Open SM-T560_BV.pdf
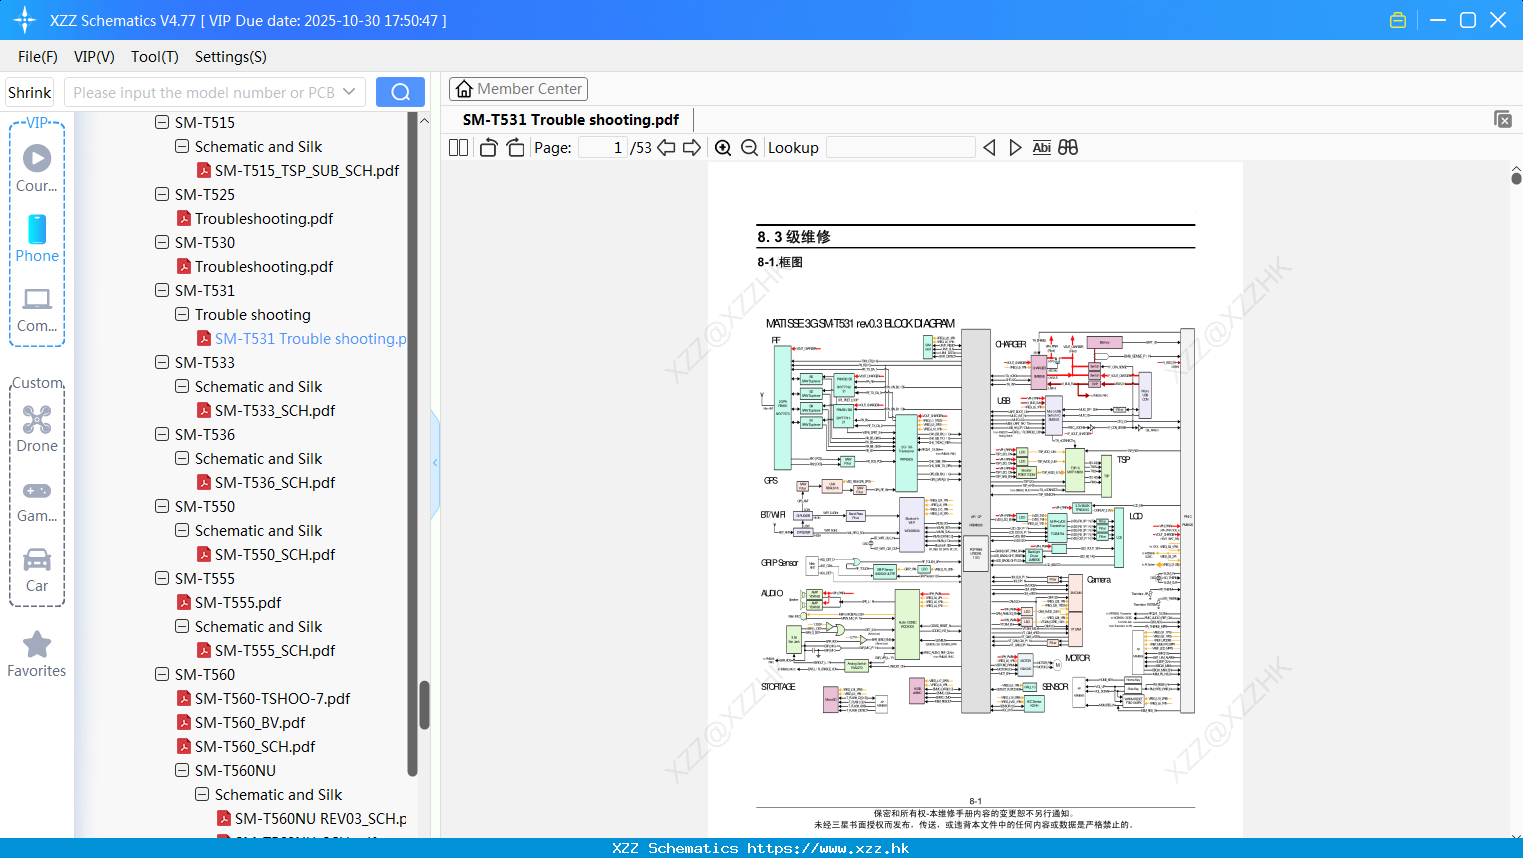The width and height of the screenshot is (1523, 858). coord(240,723)
